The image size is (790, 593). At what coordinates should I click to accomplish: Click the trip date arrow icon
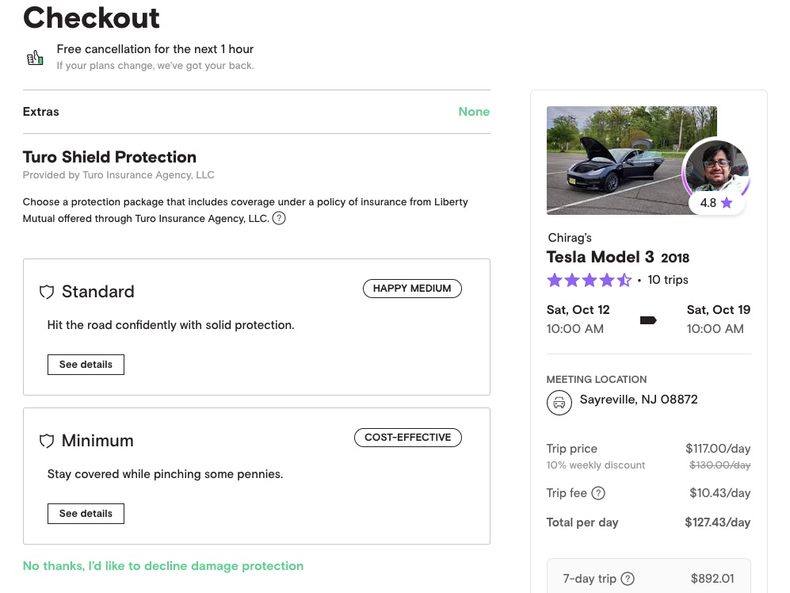(648, 320)
